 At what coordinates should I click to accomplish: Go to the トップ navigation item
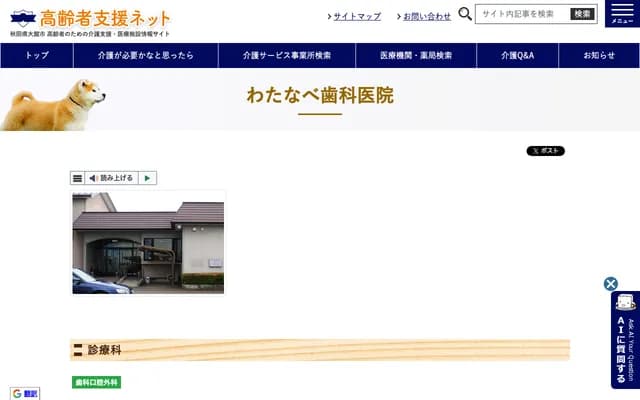pos(37,56)
